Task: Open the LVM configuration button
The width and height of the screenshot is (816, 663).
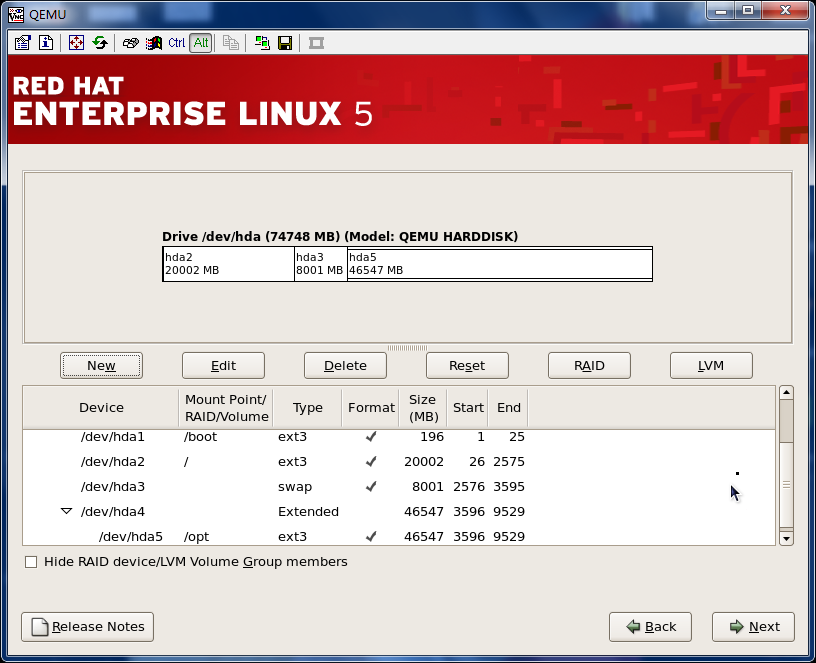Action: point(711,366)
